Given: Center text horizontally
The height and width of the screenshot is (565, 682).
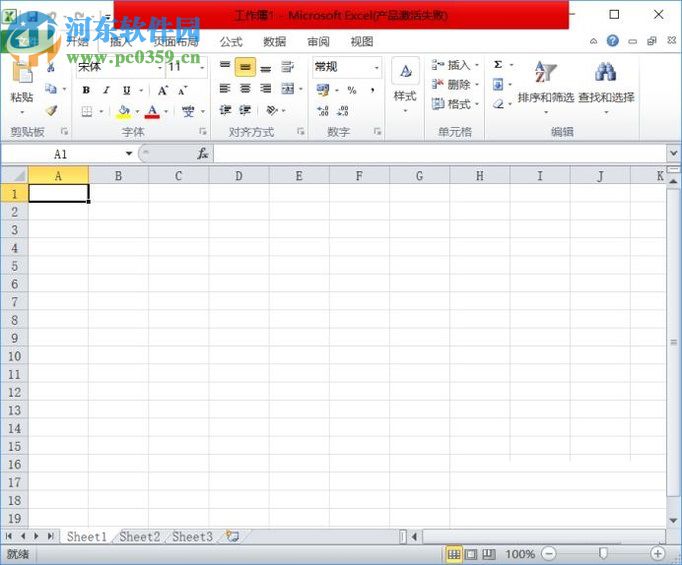Looking at the screenshot, I should click(x=245, y=89).
